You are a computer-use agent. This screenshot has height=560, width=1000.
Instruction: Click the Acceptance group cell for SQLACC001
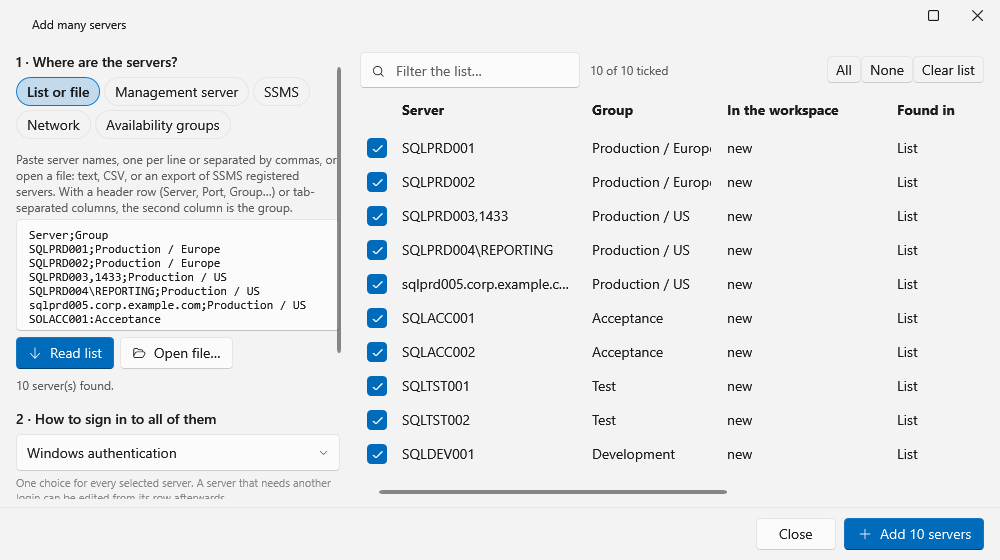coord(628,318)
